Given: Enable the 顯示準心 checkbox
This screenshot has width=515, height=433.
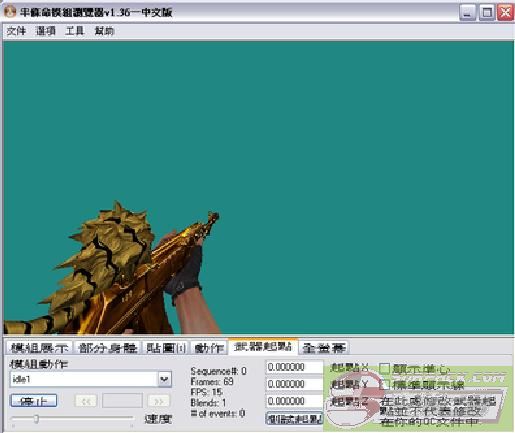Looking at the screenshot, I should [x=384, y=368].
